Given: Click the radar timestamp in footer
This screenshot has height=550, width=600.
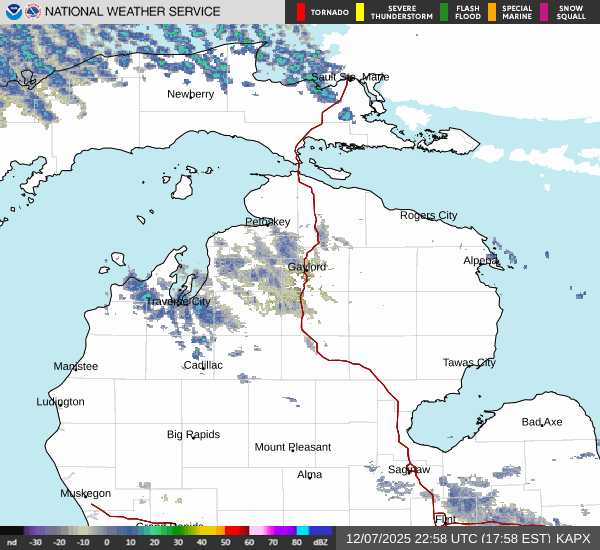Looking at the screenshot, I should coord(454,538).
